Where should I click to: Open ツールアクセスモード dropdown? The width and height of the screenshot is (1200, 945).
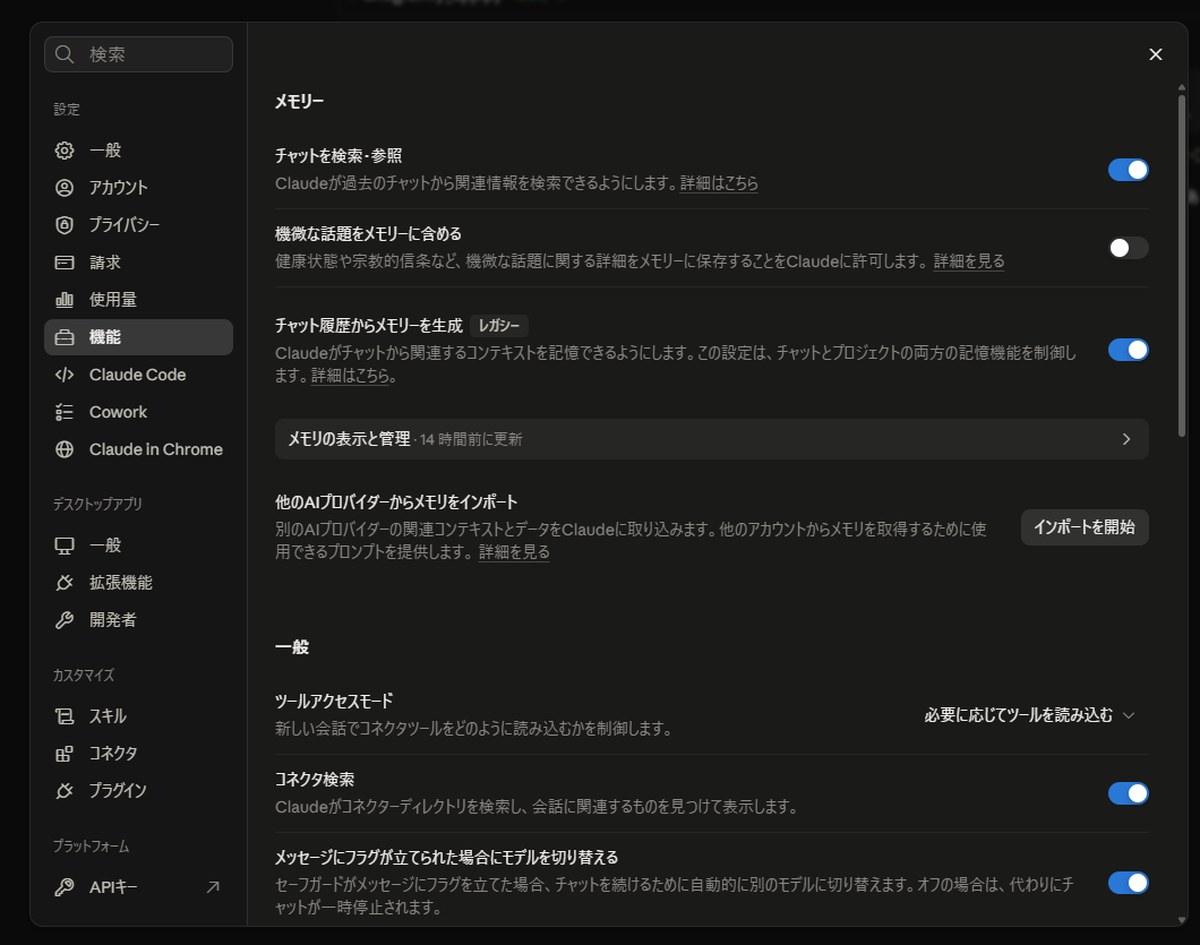point(1030,715)
